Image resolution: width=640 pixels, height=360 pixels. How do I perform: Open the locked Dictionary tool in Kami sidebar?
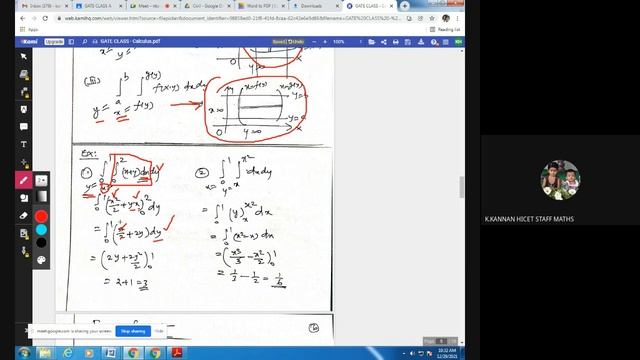(x=24, y=74)
